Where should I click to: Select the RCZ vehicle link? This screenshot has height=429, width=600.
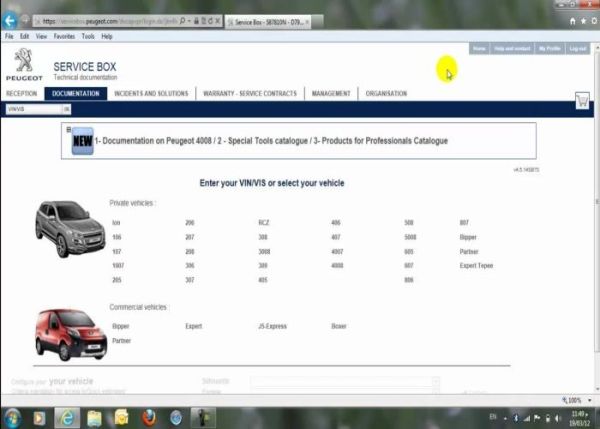pos(264,223)
